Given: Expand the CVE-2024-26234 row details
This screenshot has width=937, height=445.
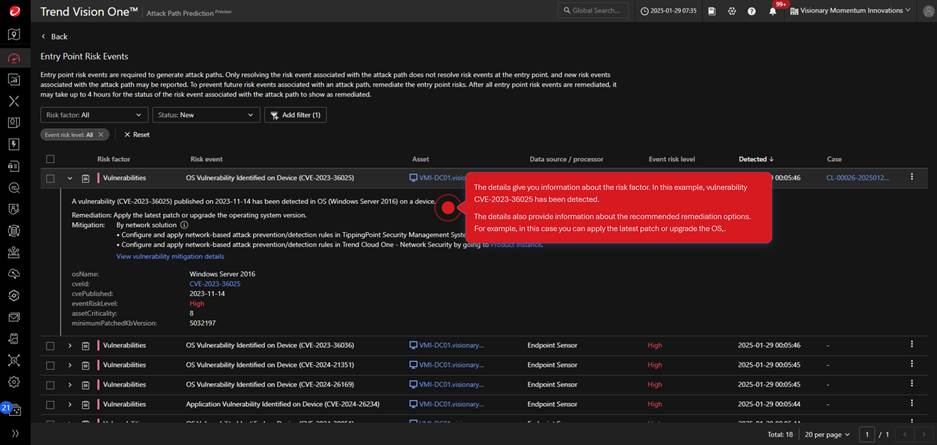Looking at the screenshot, I should pos(70,404).
